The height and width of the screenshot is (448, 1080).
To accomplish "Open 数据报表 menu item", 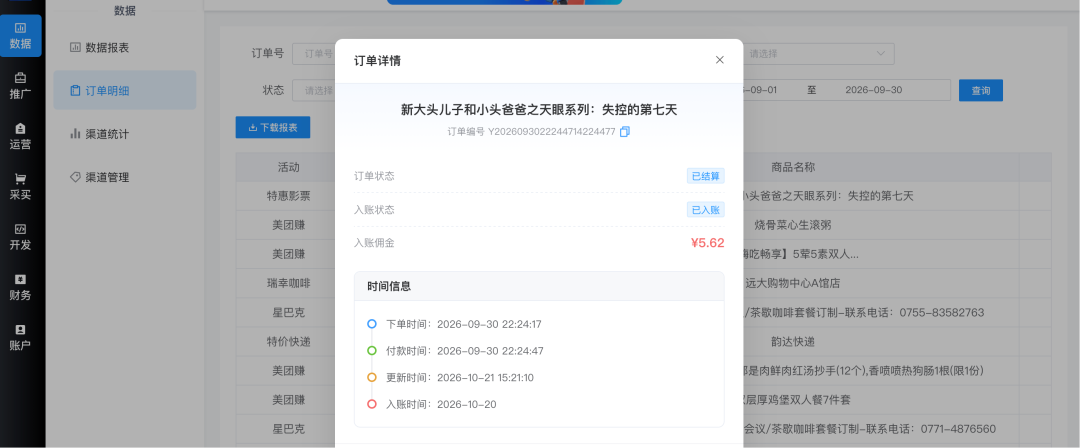I will 125,48.
